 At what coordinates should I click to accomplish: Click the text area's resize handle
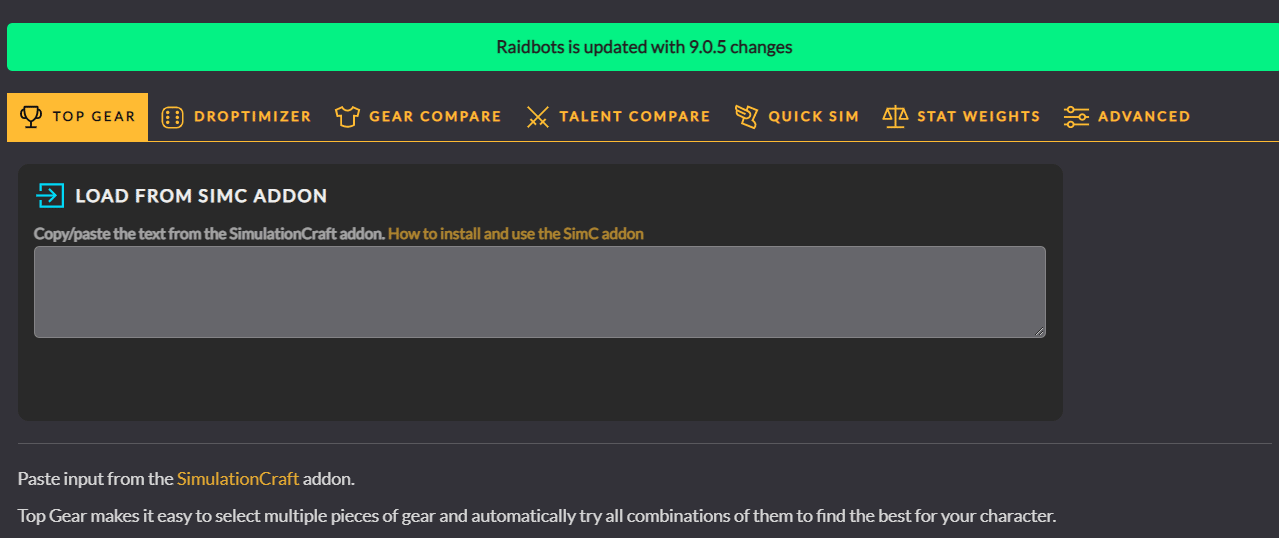tap(1040, 332)
